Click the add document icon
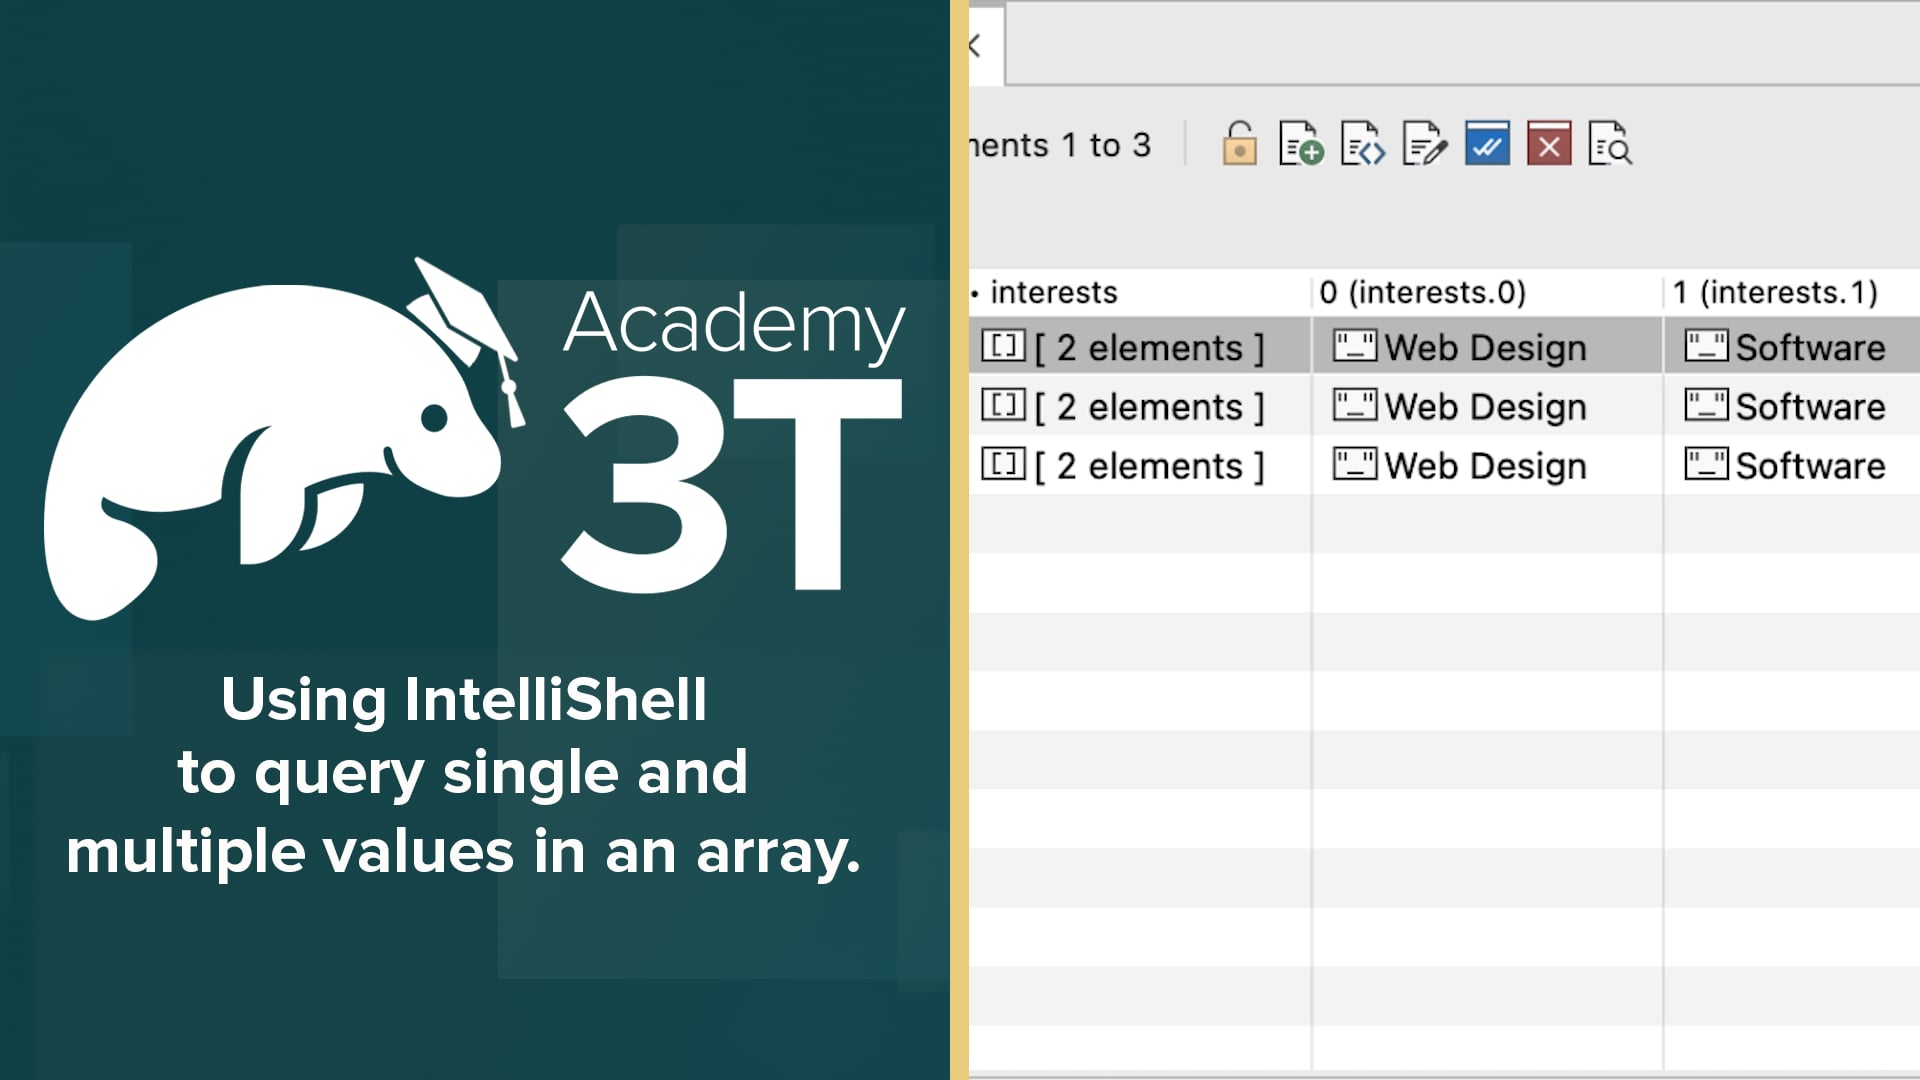Viewport: 1920px width, 1080px height. [1301, 144]
